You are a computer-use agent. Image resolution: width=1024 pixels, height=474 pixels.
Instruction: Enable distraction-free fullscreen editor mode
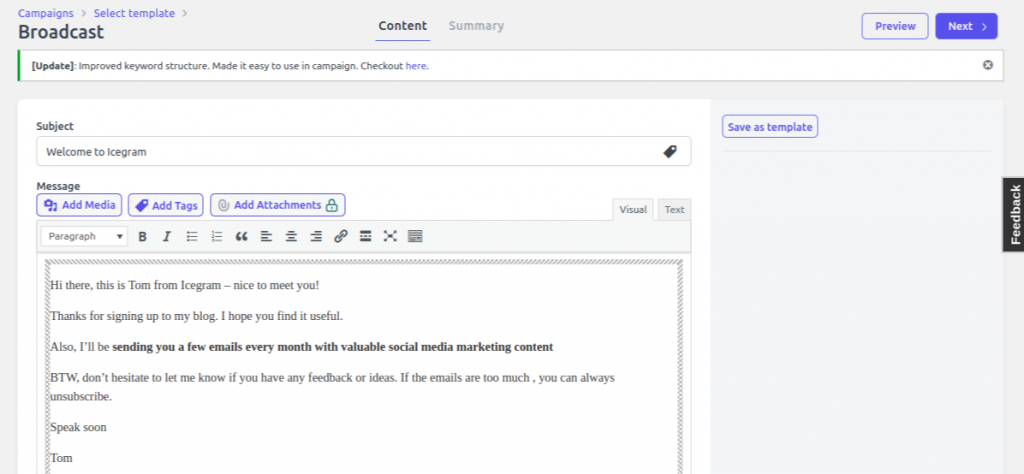pos(390,237)
